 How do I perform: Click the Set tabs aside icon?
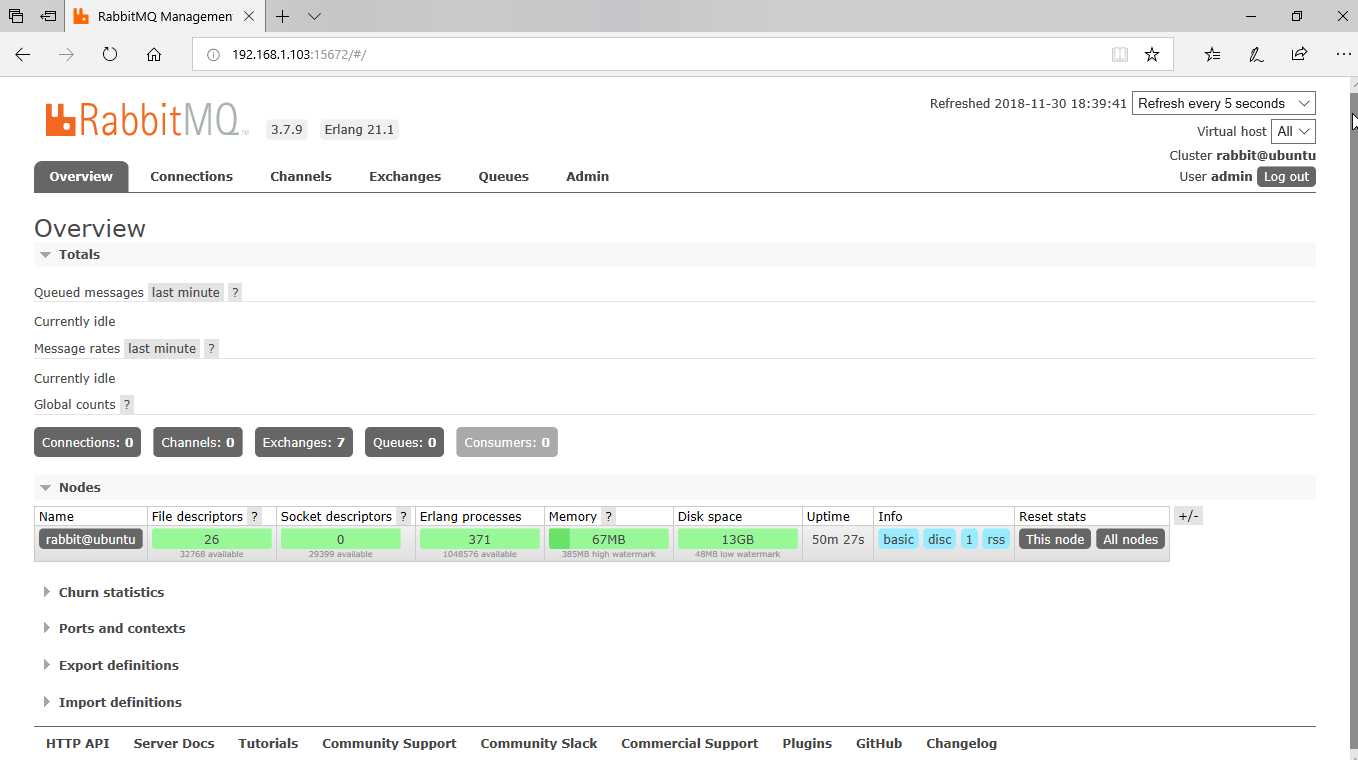coord(48,17)
